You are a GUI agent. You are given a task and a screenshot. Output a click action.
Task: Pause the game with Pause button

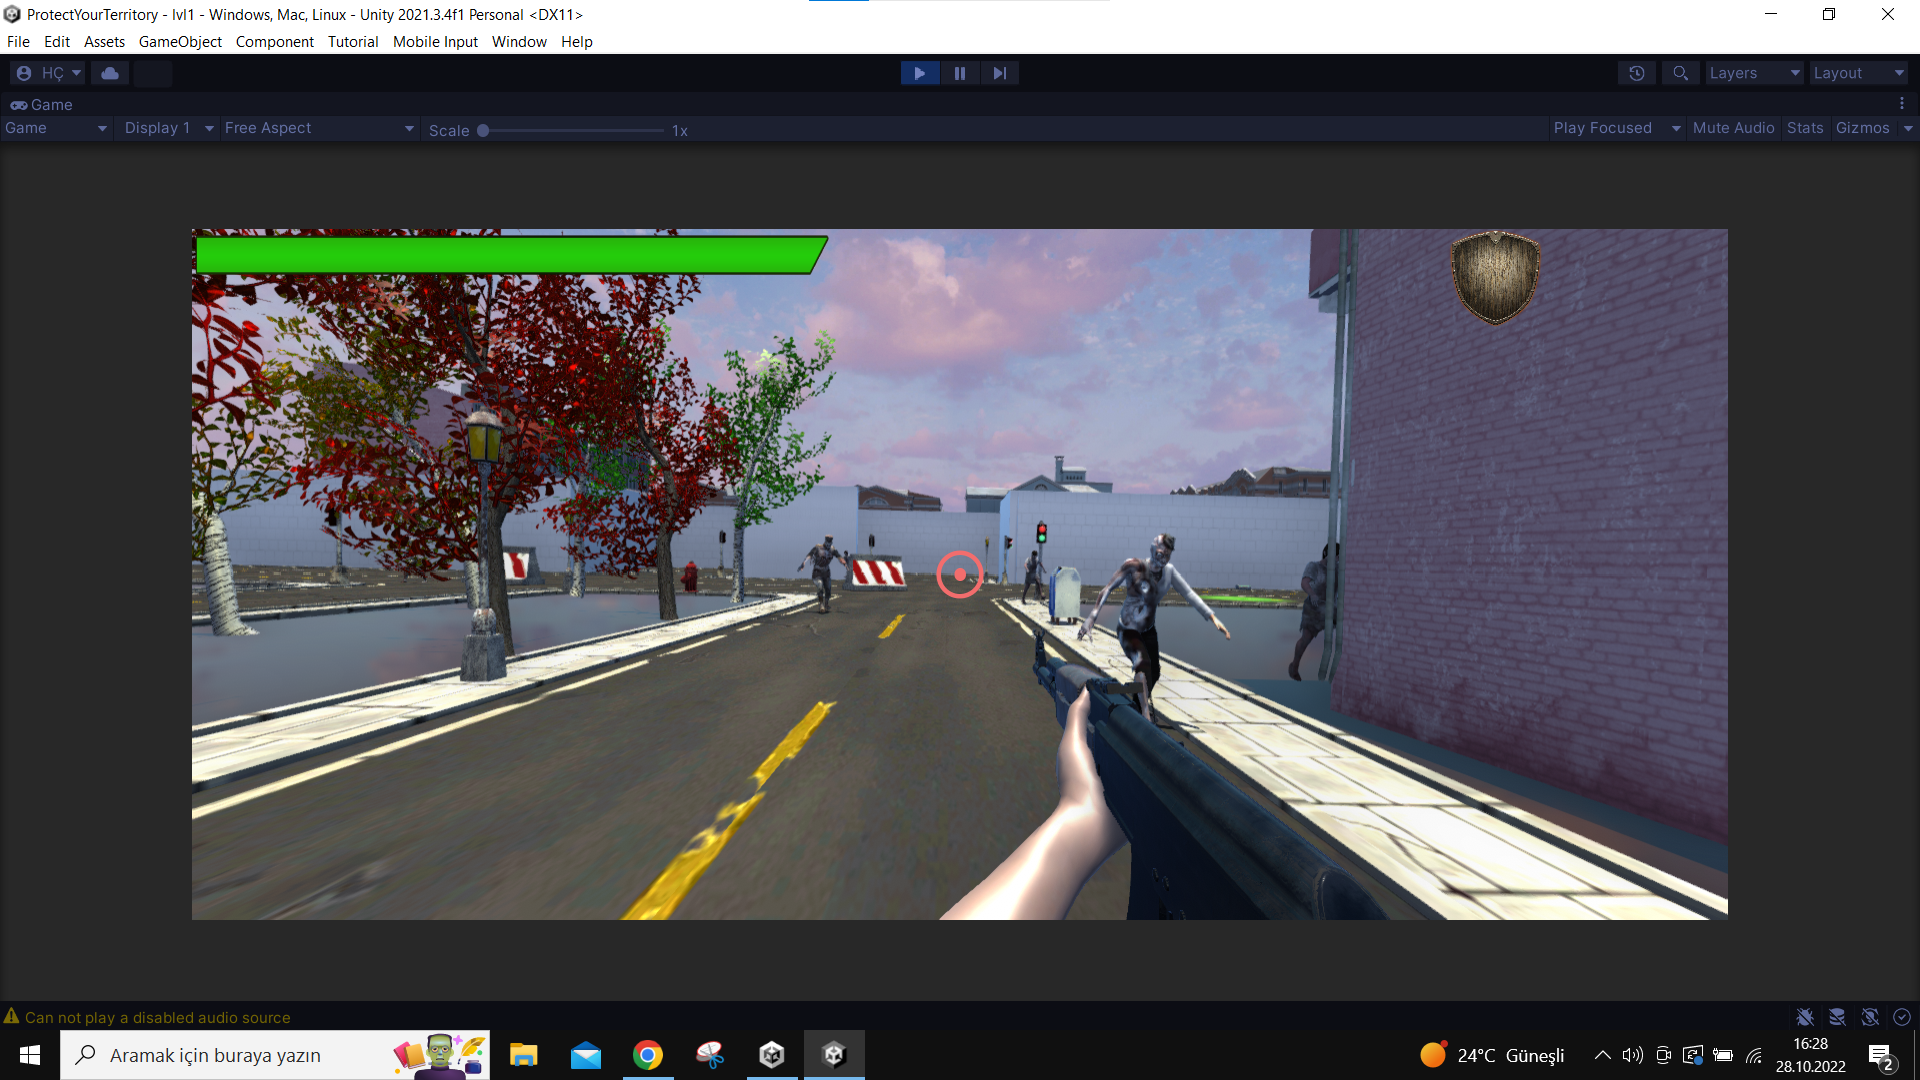(x=959, y=73)
